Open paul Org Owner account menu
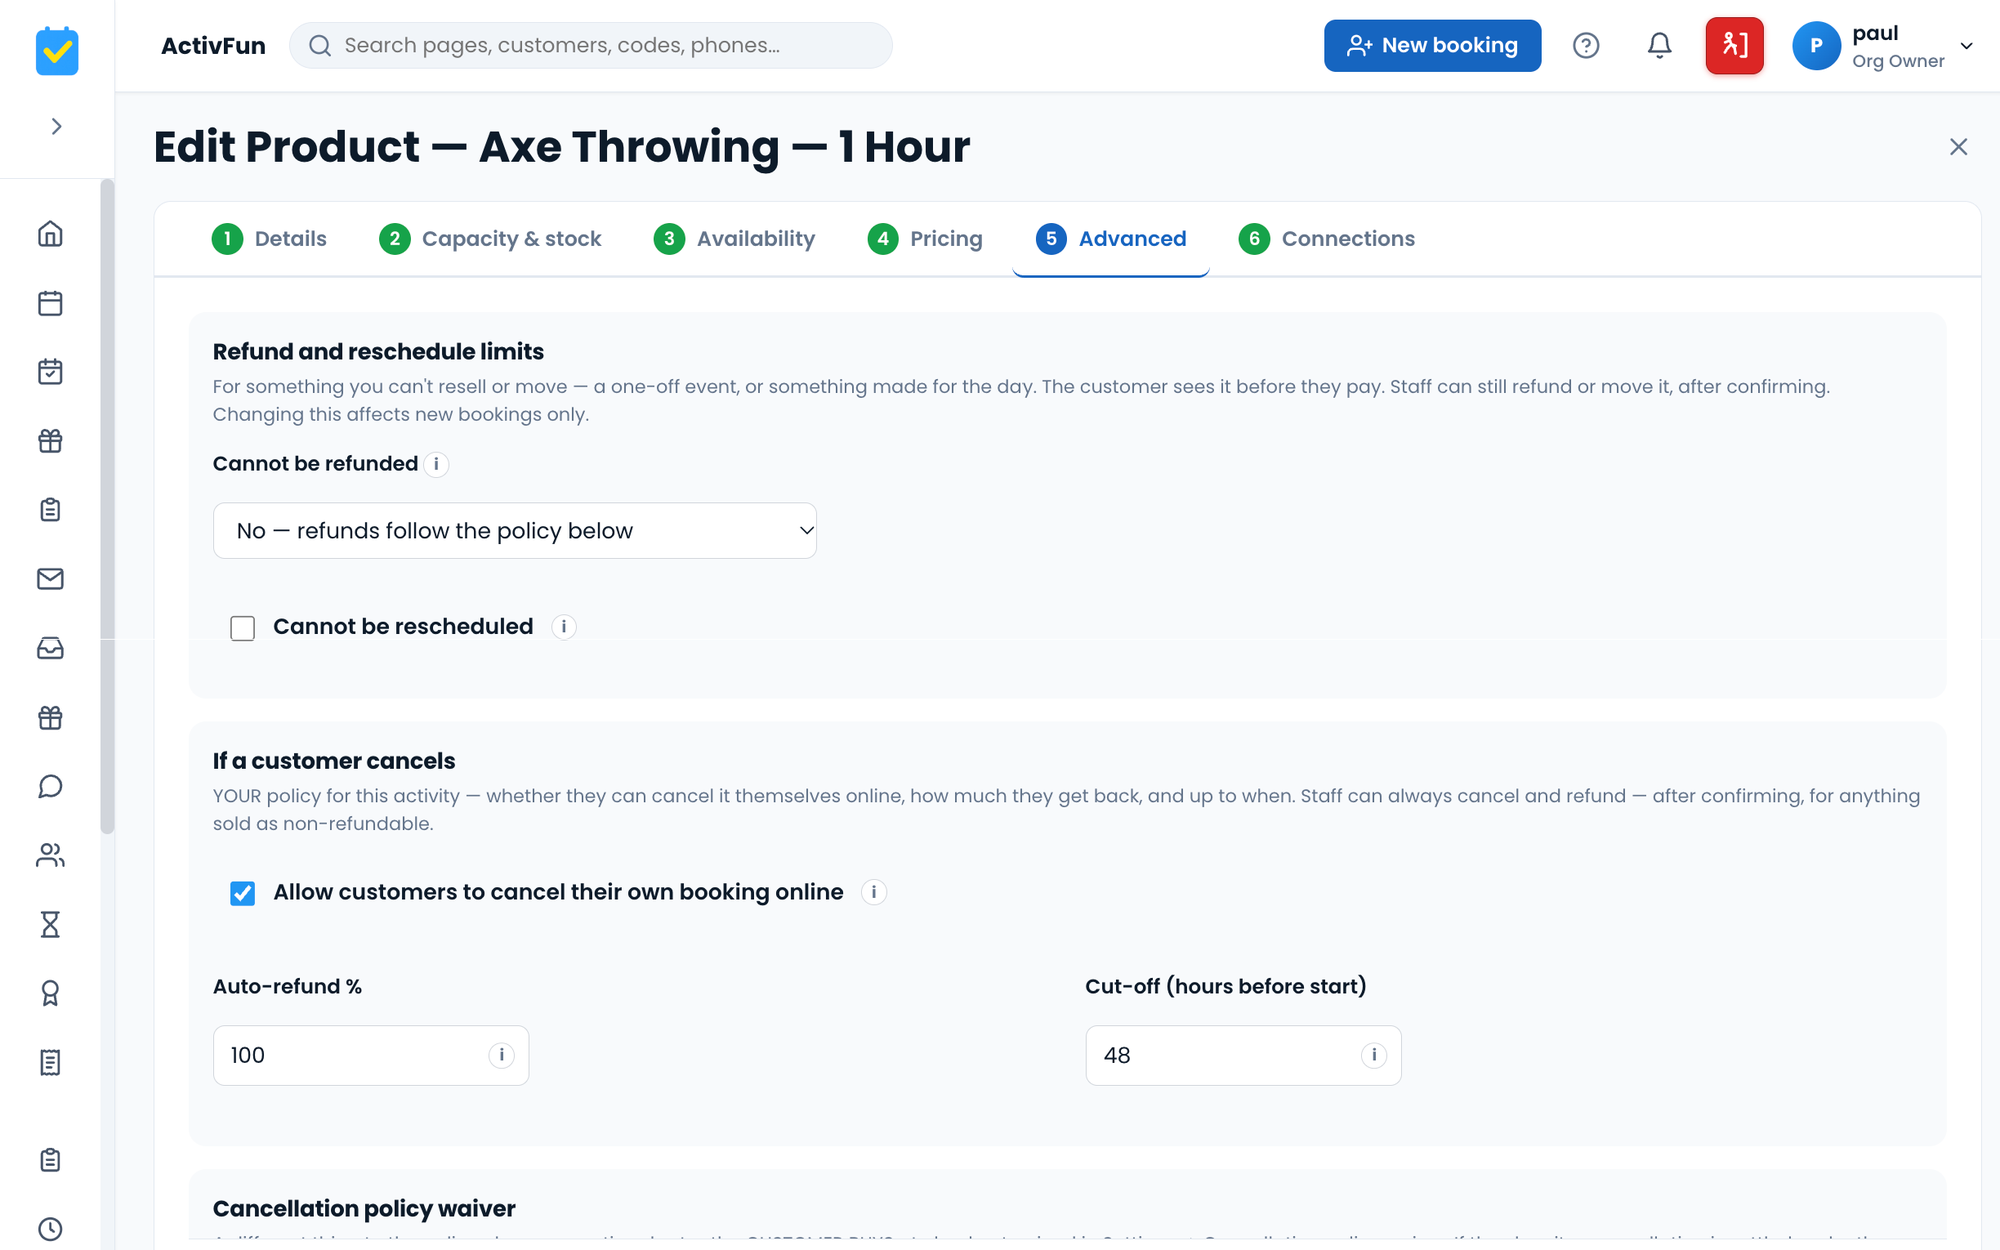Image resolution: width=2000 pixels, height=1250 pixels. 1883,46
